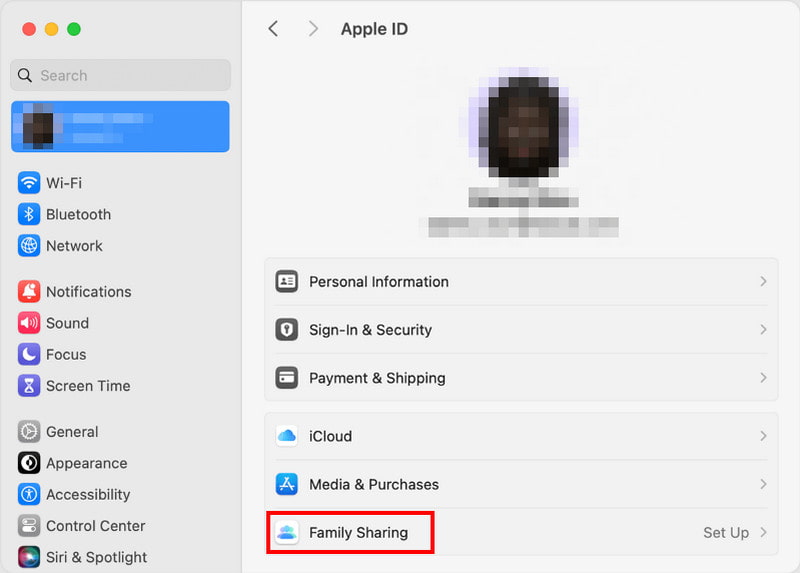Open Network settings from the sidebar

[74, 245]
